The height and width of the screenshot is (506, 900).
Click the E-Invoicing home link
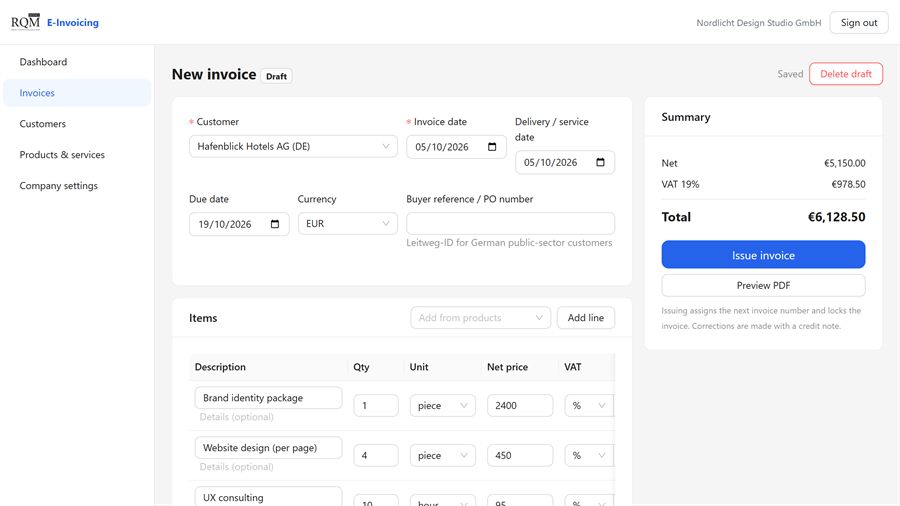point(73,22)
